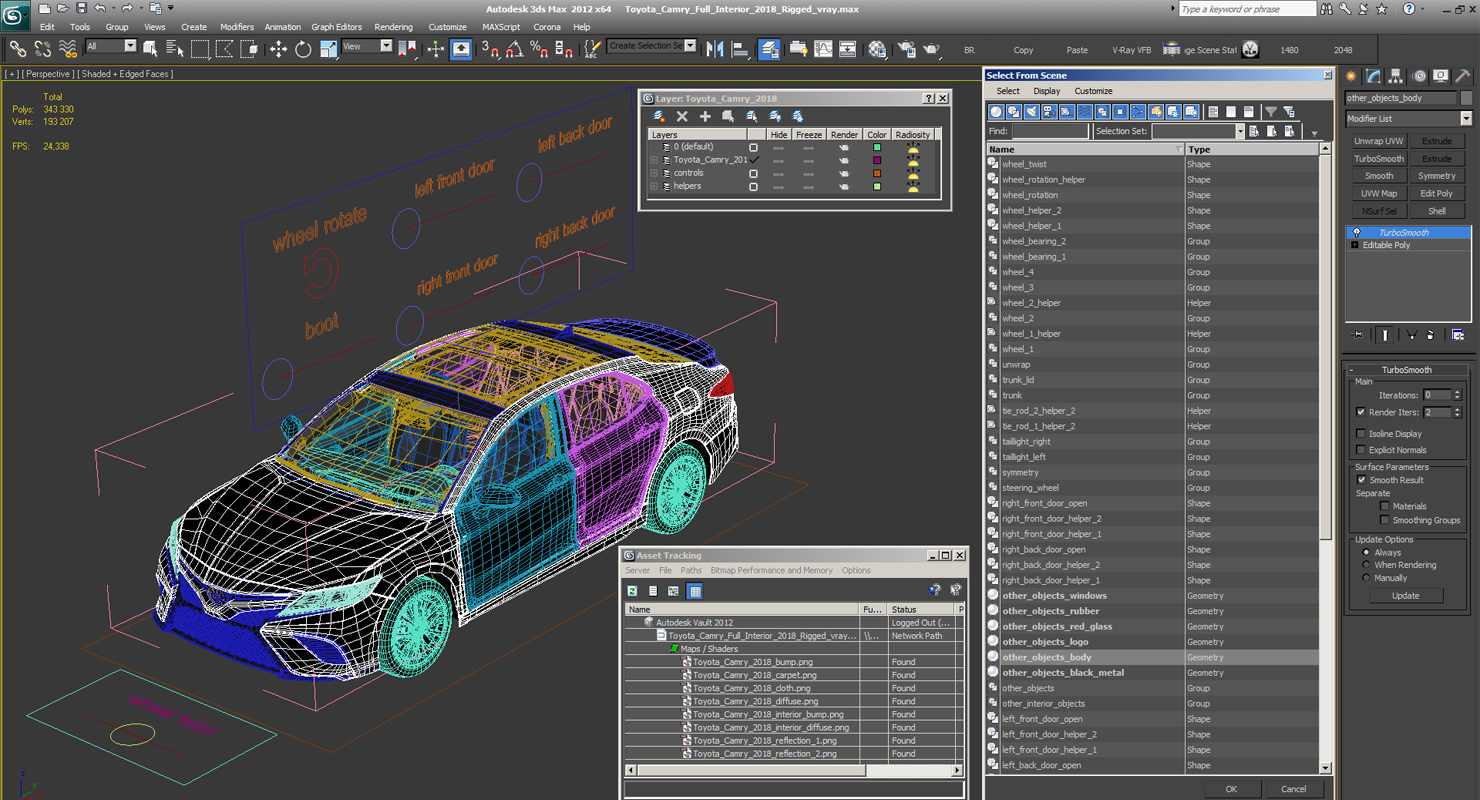Click the Unwrap UVW modifier button

tap(1379, 141)
